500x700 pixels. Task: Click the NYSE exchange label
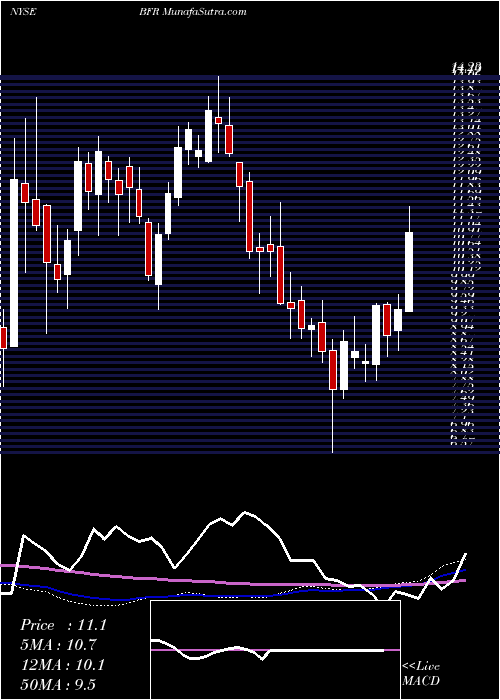coord(23,12)
